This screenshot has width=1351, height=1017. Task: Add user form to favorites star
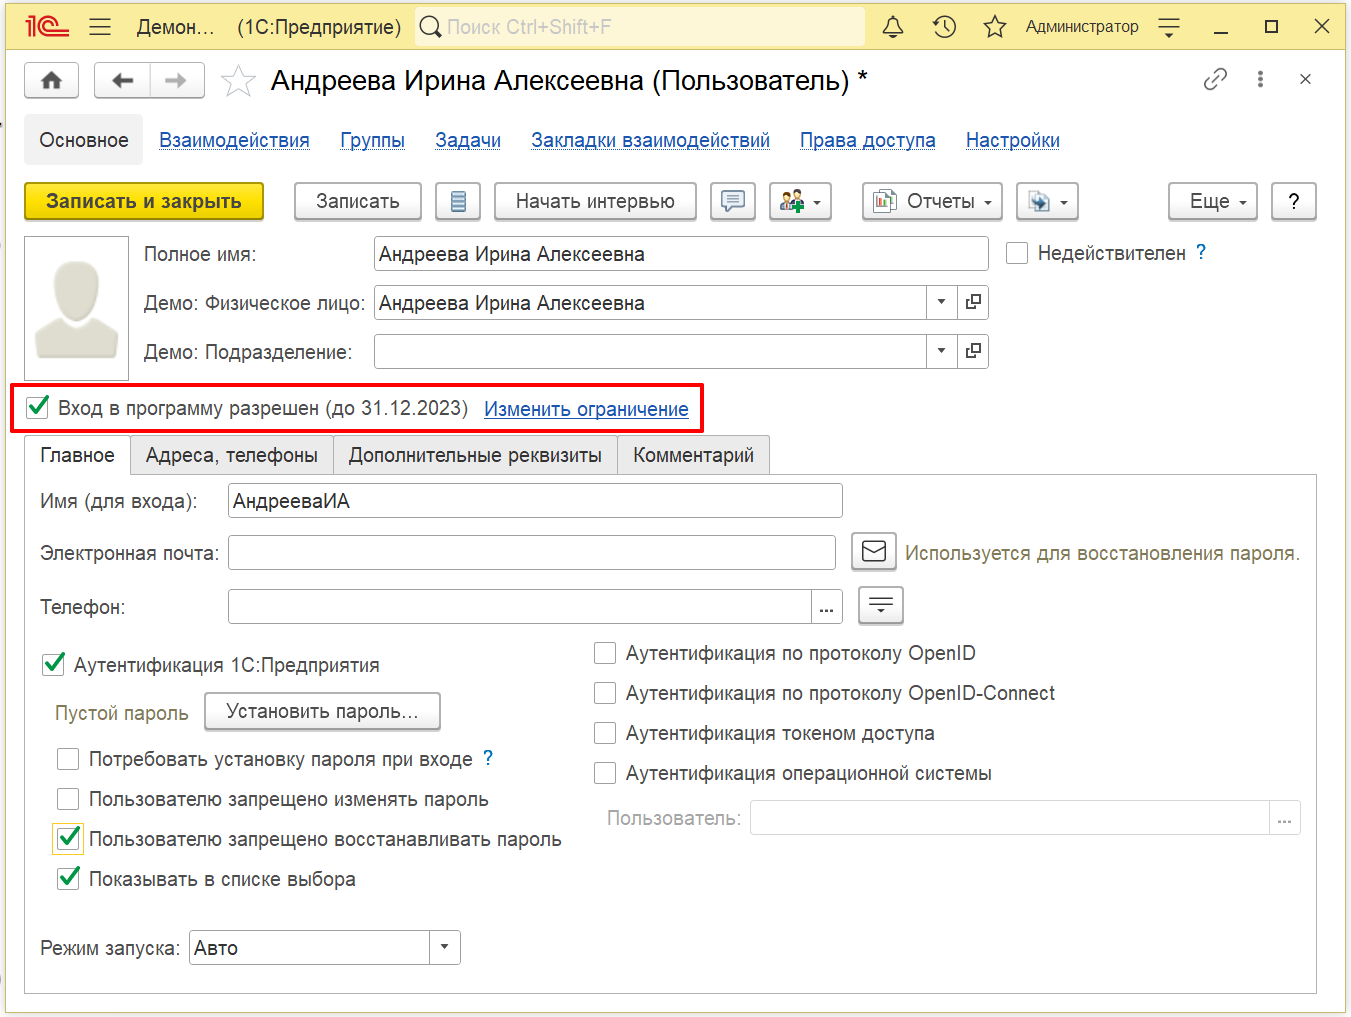click(238, 80)
